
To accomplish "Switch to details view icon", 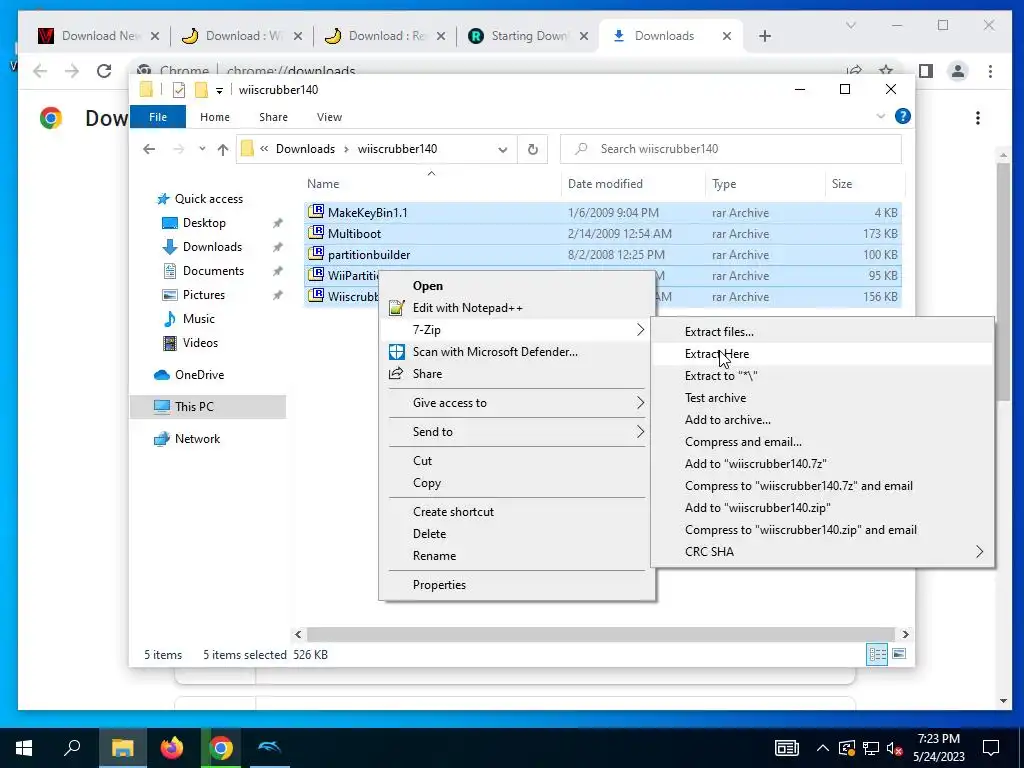I will (877, 654).
